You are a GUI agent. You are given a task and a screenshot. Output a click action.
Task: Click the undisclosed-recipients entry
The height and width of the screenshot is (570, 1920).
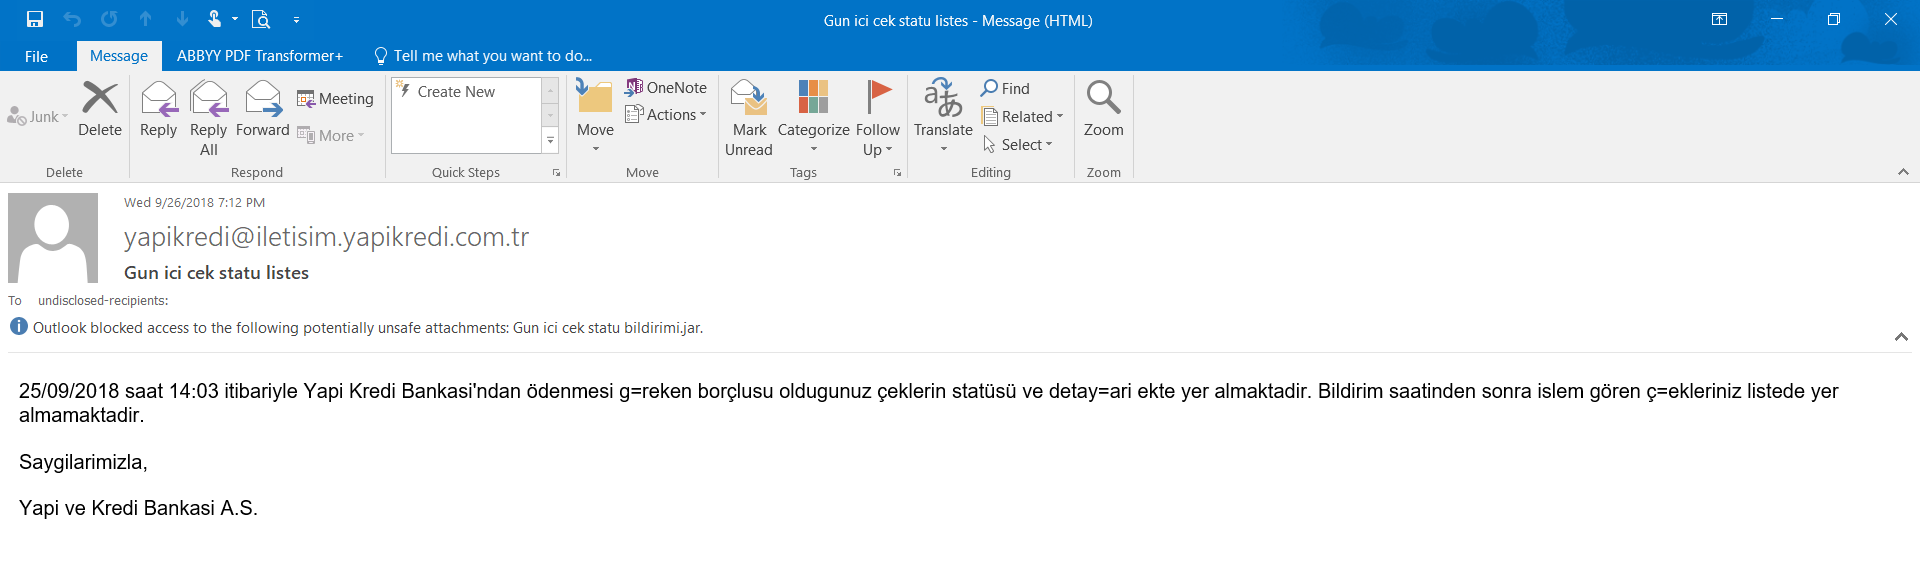[103, 301]
